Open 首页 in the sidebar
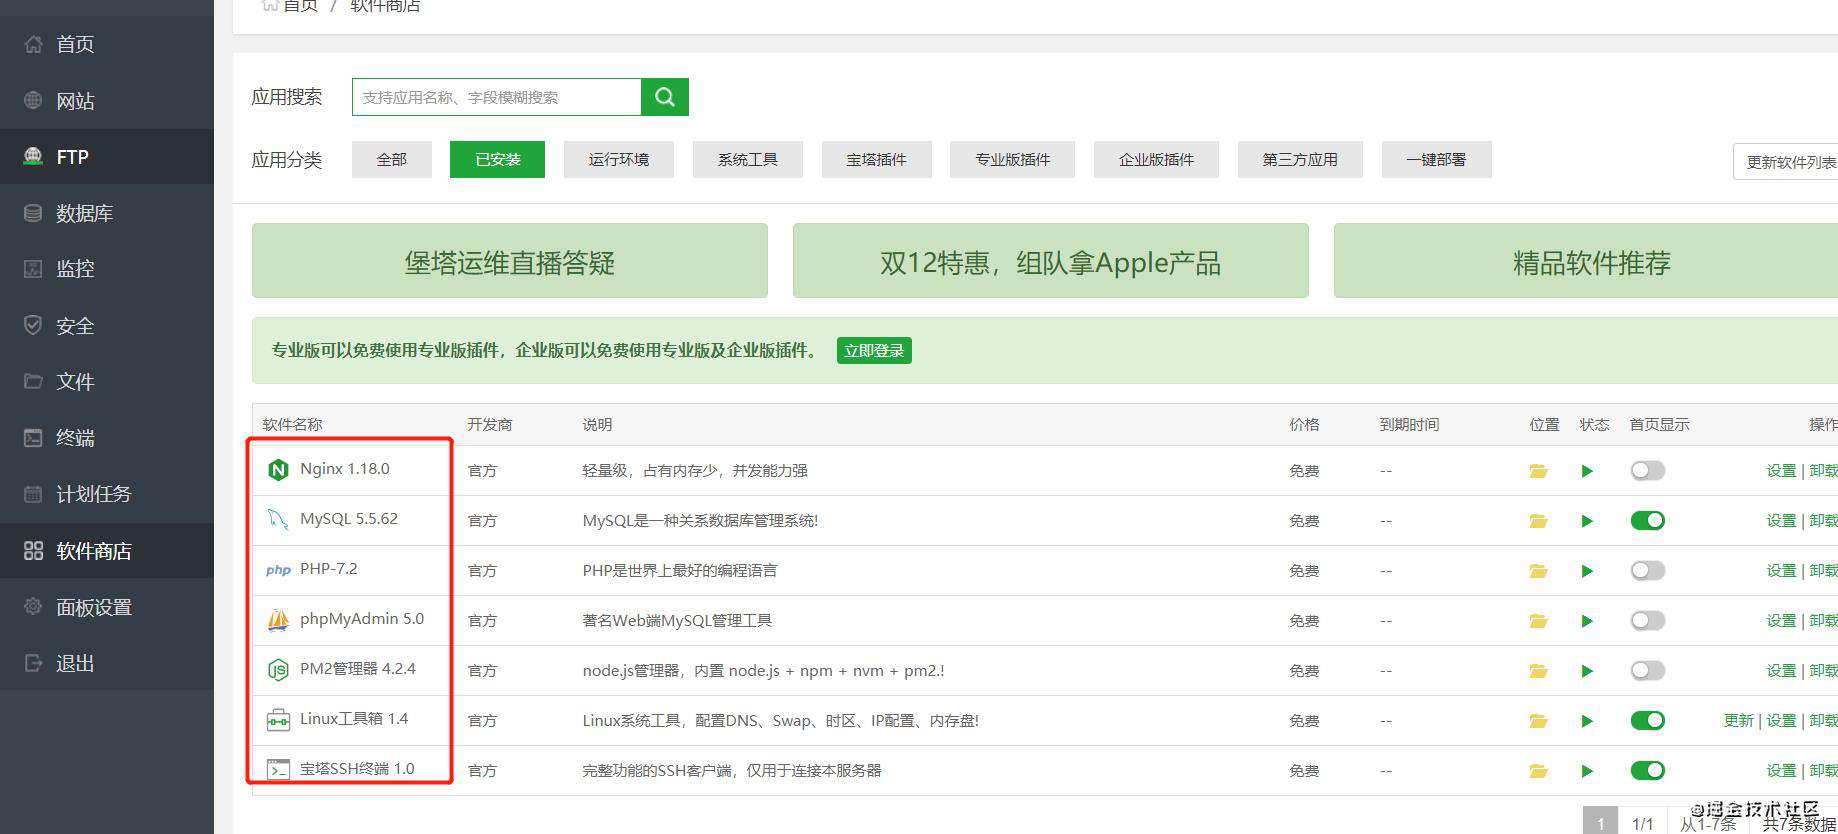 [x=107, y=44]
